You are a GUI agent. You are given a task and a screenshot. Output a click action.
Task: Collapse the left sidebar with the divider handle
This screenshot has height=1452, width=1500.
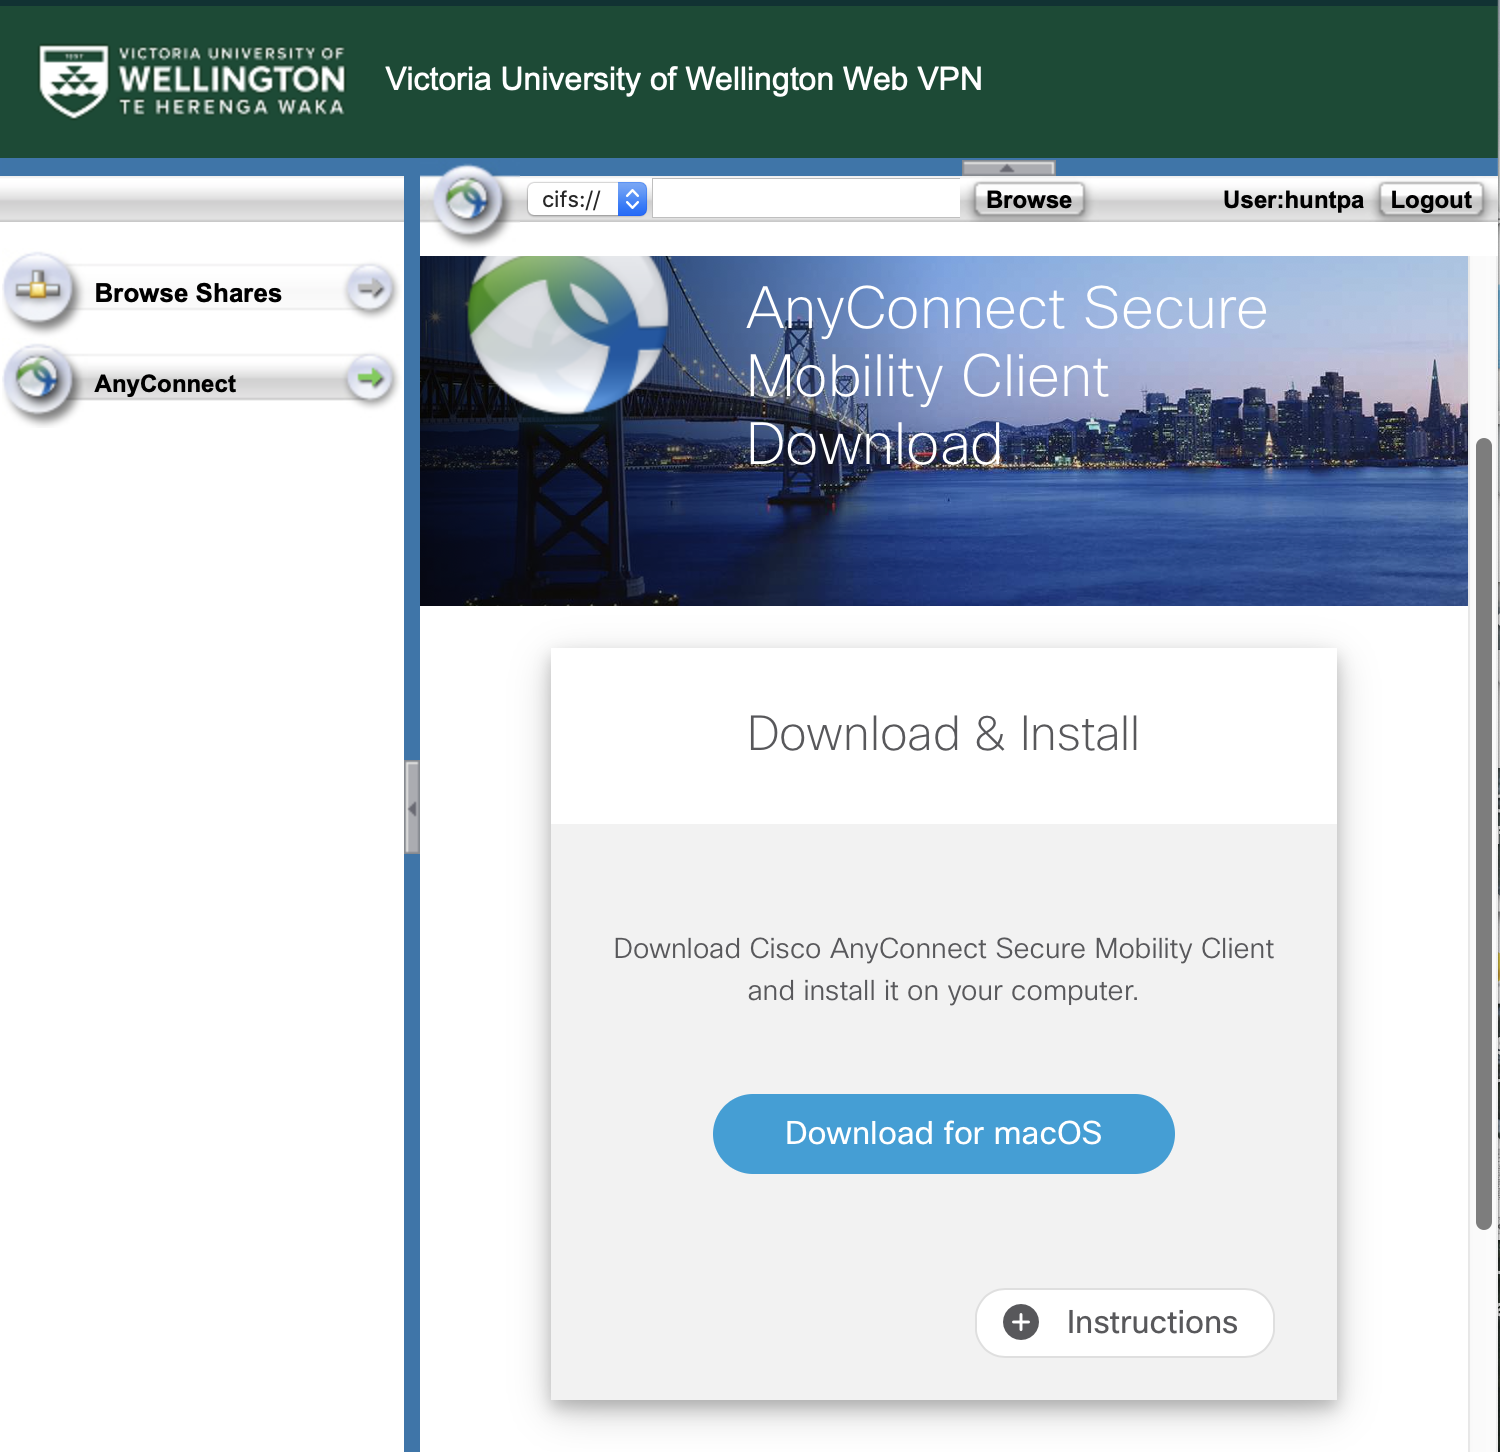click(411, 807)
